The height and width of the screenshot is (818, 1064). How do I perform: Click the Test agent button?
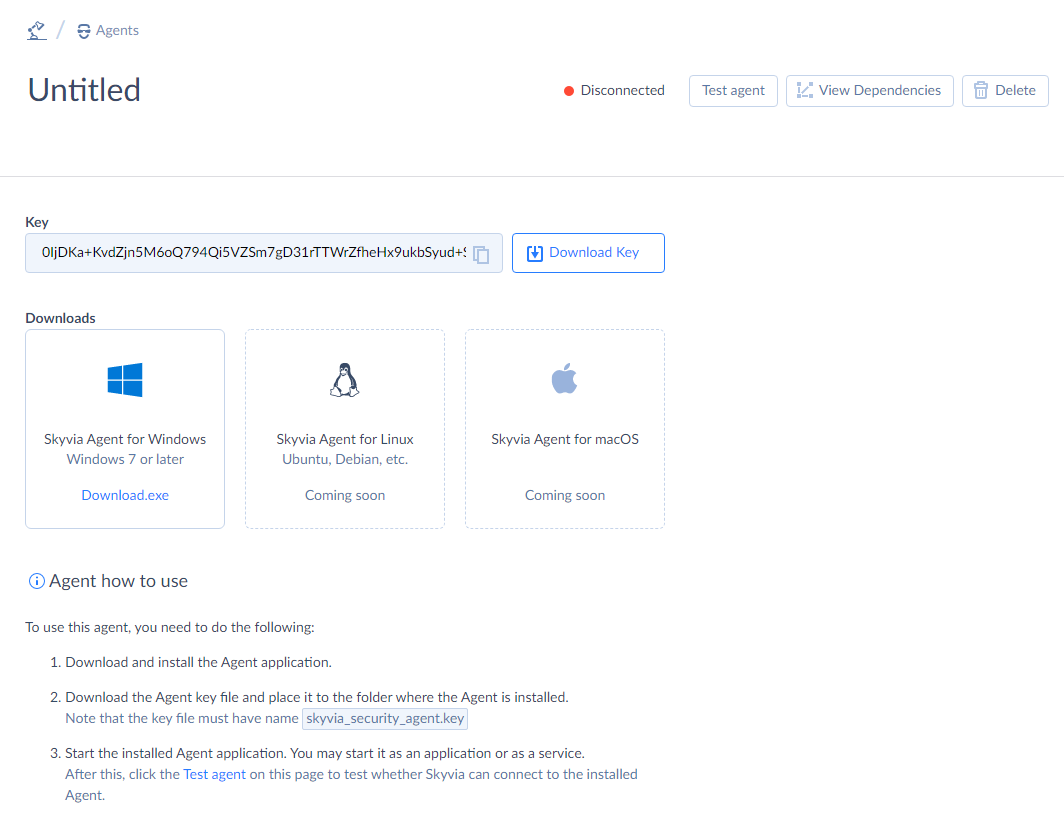pos(733,91)
